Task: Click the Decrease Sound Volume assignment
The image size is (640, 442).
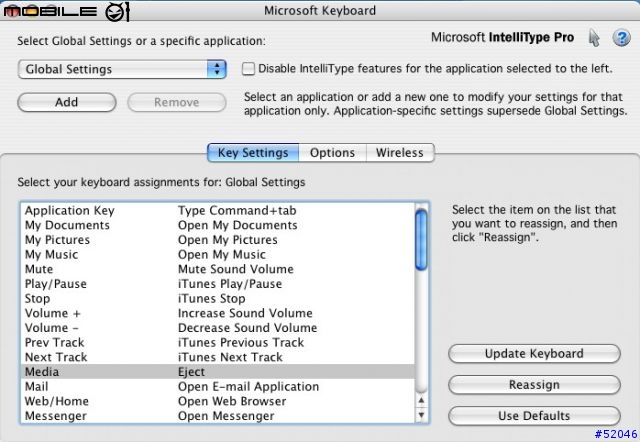Action: point(247,328)
